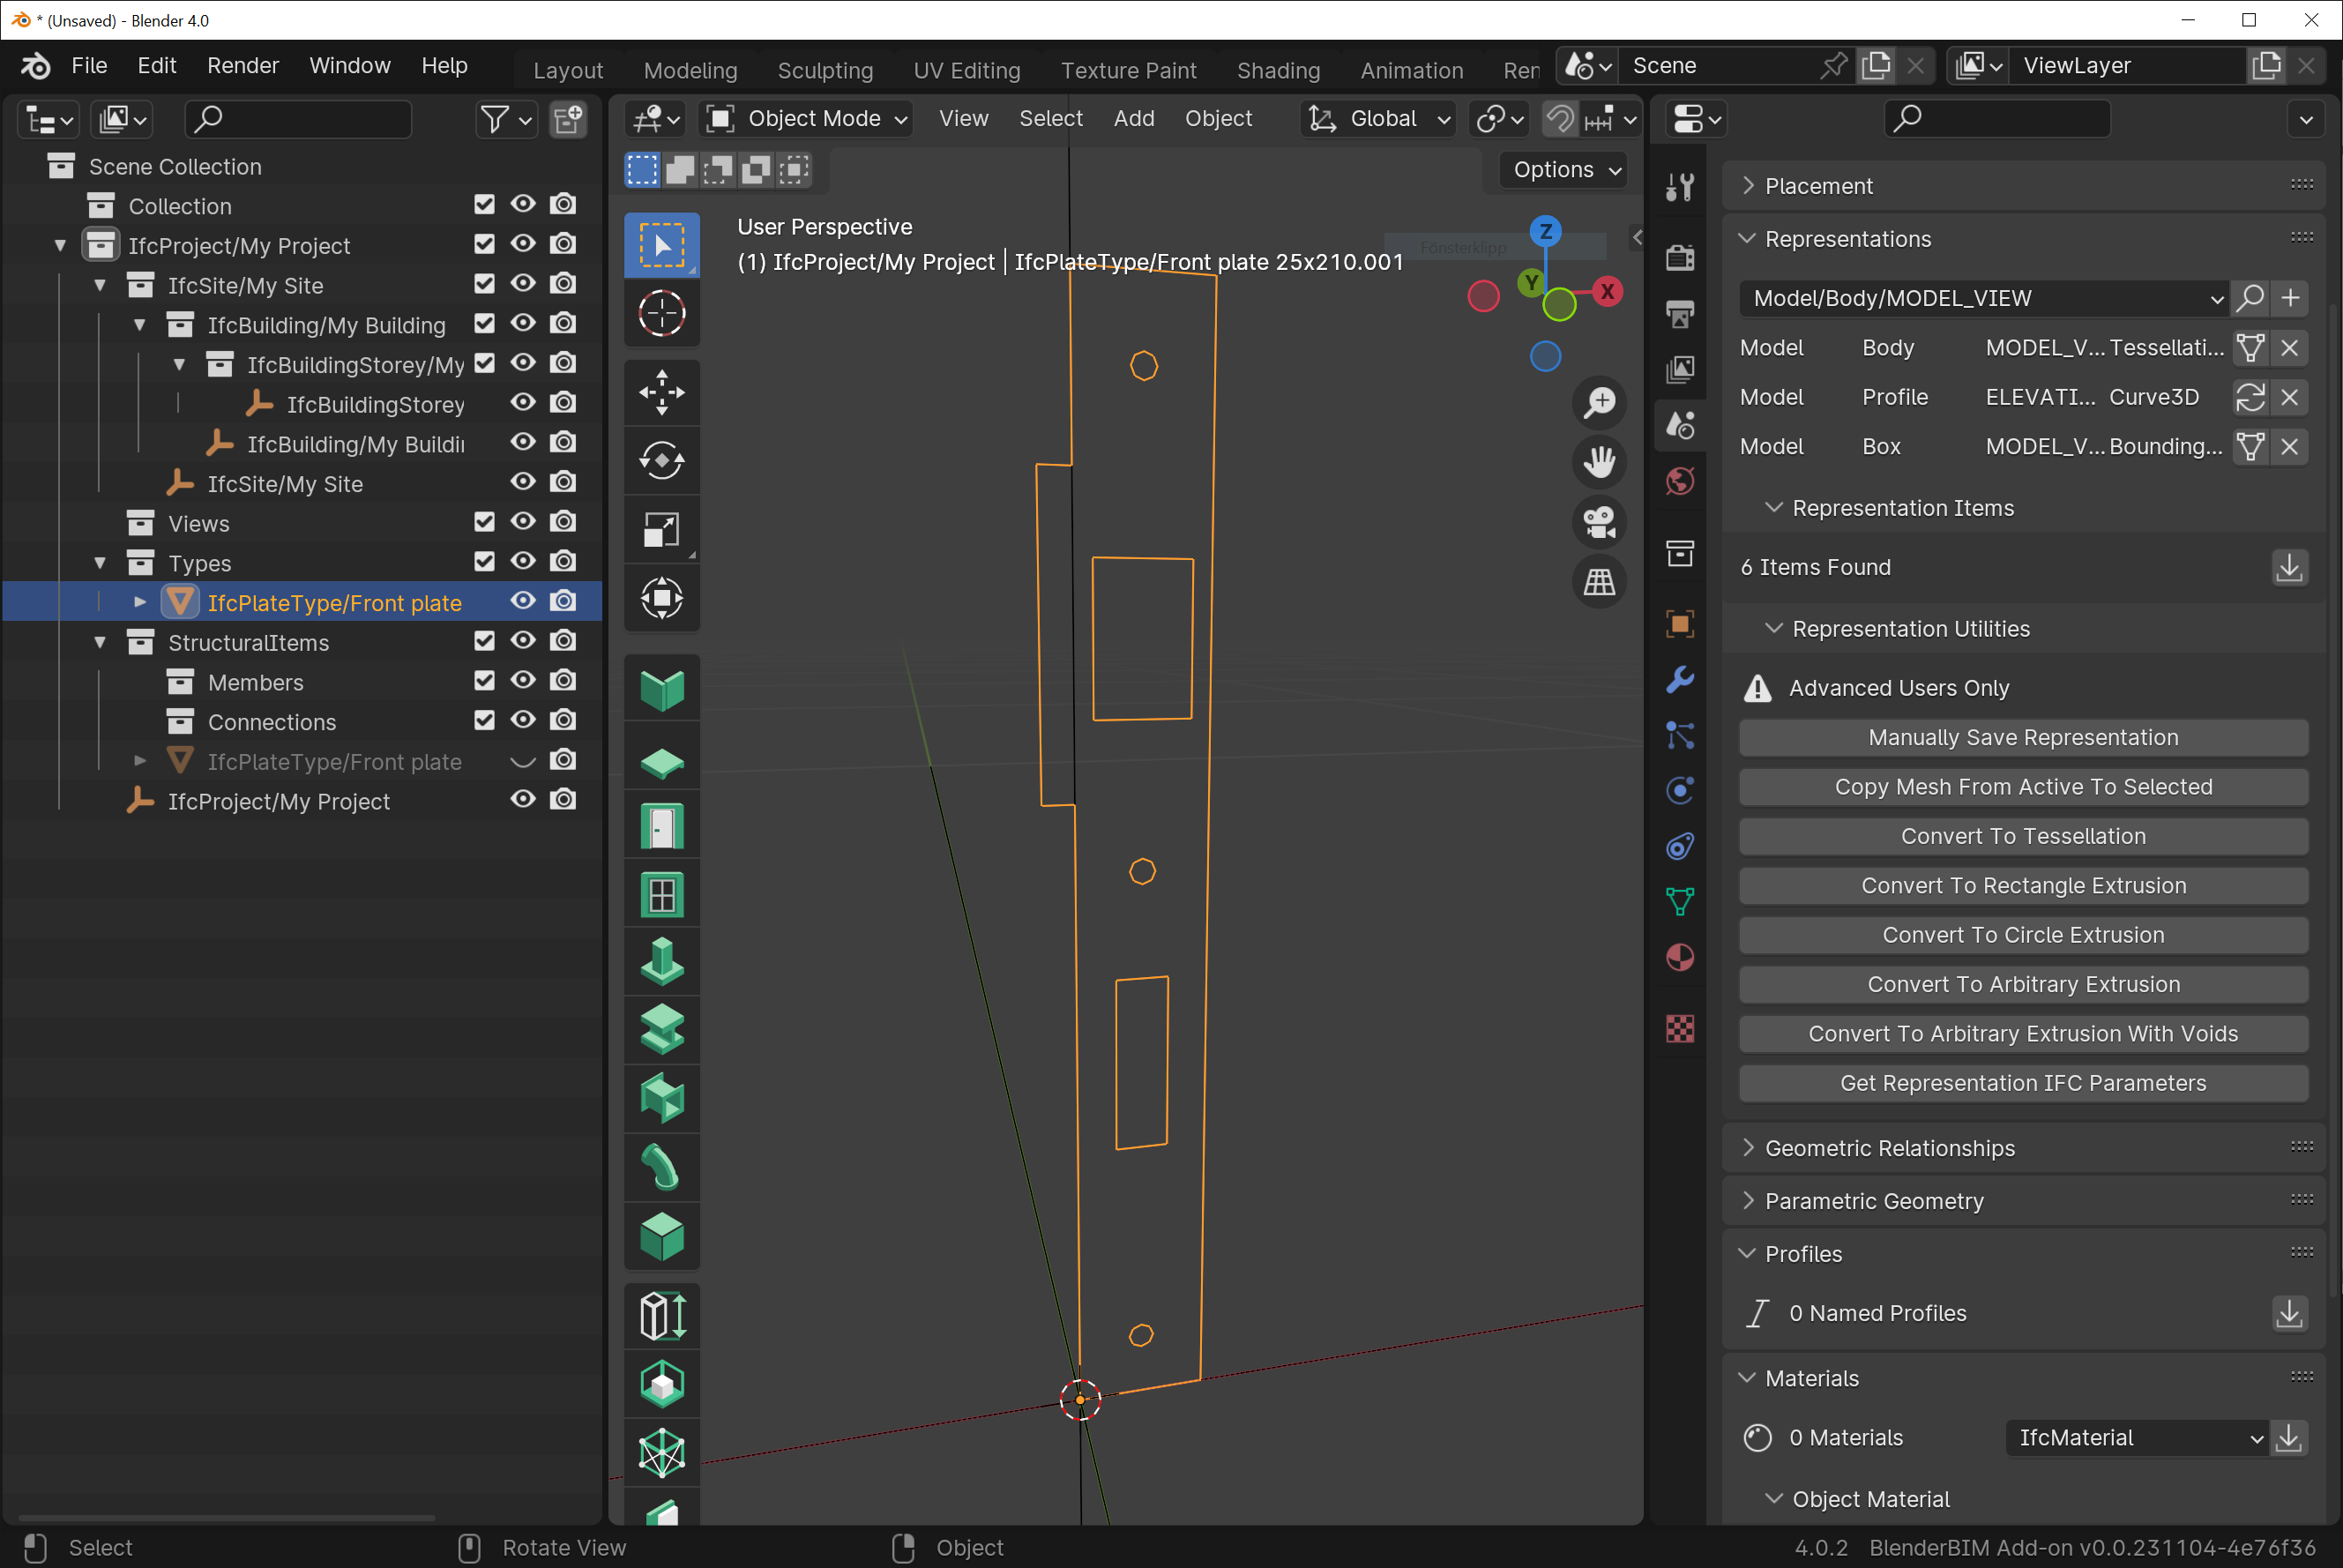This screenshot has width=2343, height=1568.
Task: Open the File menu
Action: pyautogui.click(x=89, y=66)
